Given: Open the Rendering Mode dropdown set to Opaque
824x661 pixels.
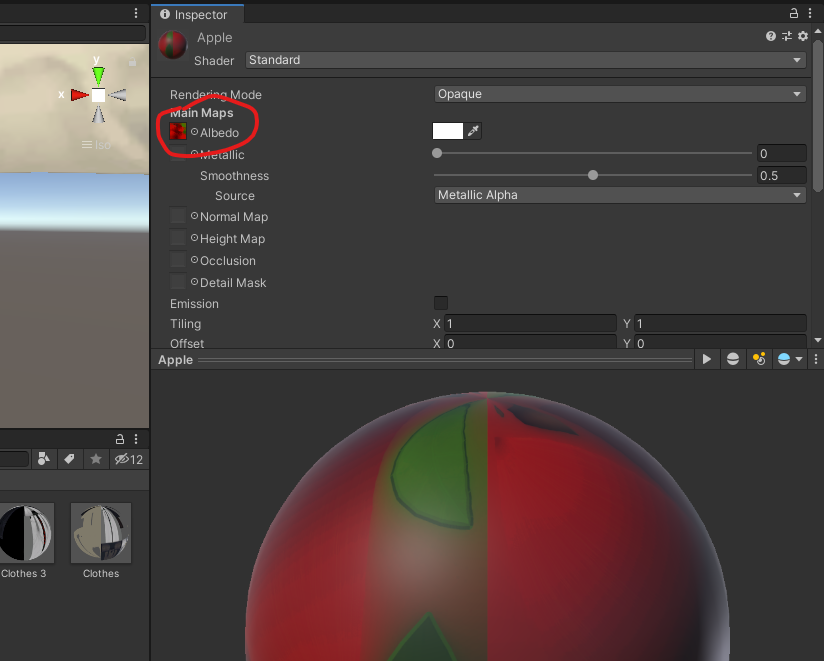Looking at the screenshot, I should click(x=620, y=94).
